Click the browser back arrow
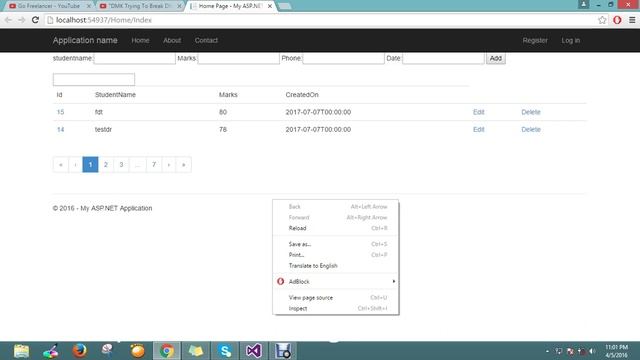Screen dimensions: 640x360 (x=8, y=20)
